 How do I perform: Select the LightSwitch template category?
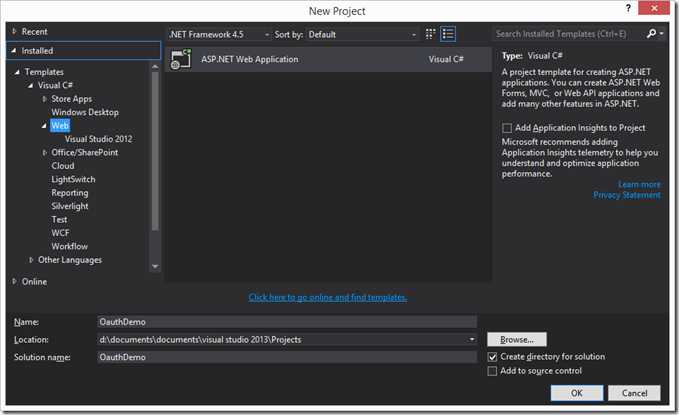[73, 179]
